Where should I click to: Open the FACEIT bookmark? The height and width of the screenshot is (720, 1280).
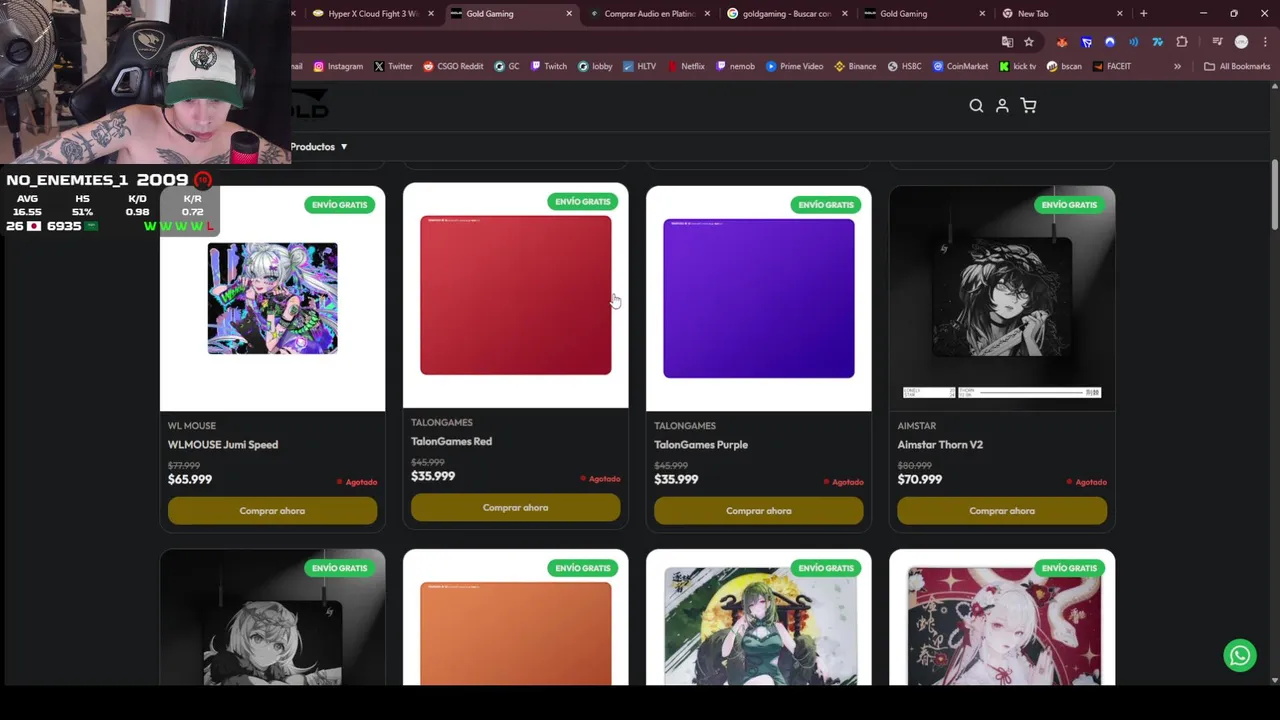[x=1112, y=66]
